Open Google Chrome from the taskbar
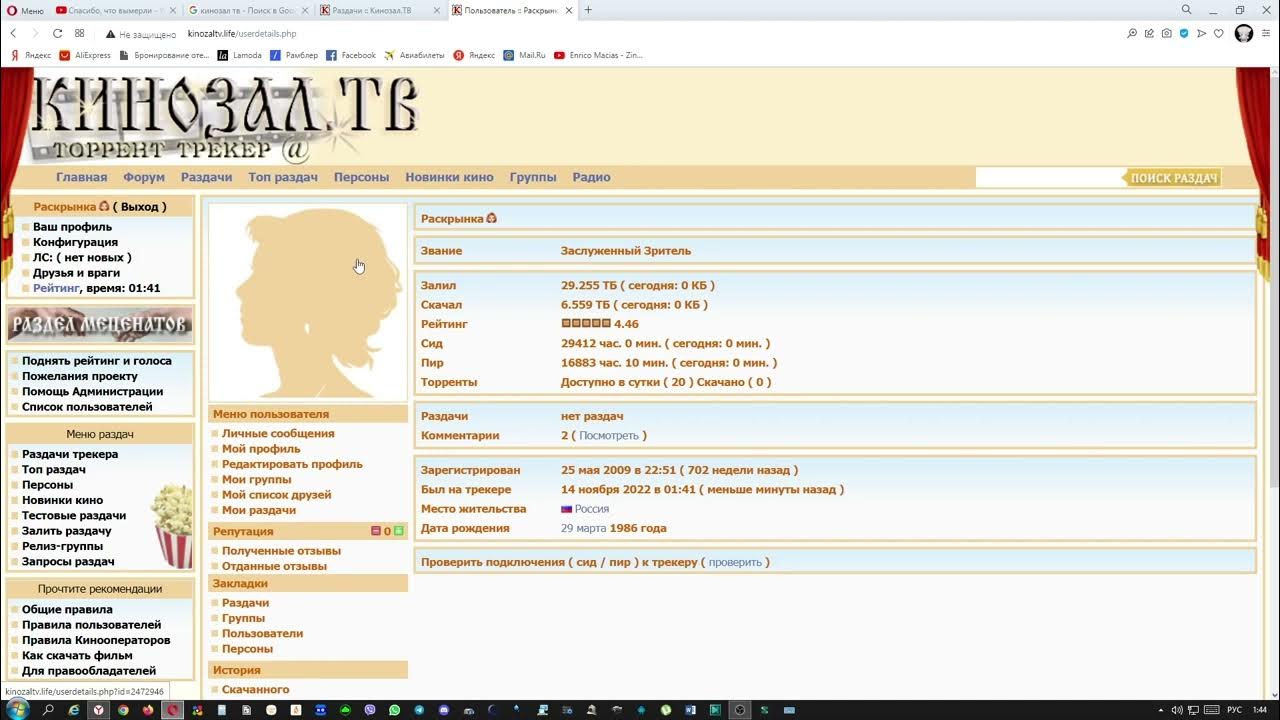The image size is (1280, 720). click(x=123, y=710)
